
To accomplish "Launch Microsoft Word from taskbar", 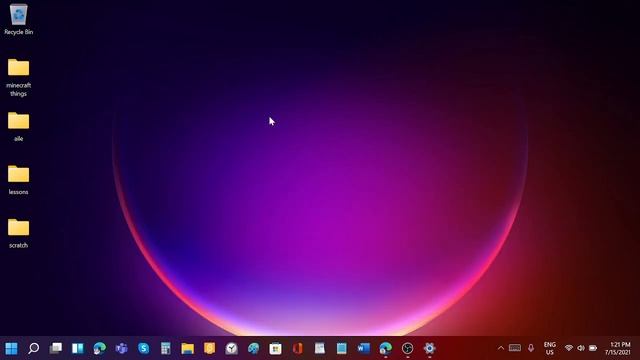I will 364,348.
